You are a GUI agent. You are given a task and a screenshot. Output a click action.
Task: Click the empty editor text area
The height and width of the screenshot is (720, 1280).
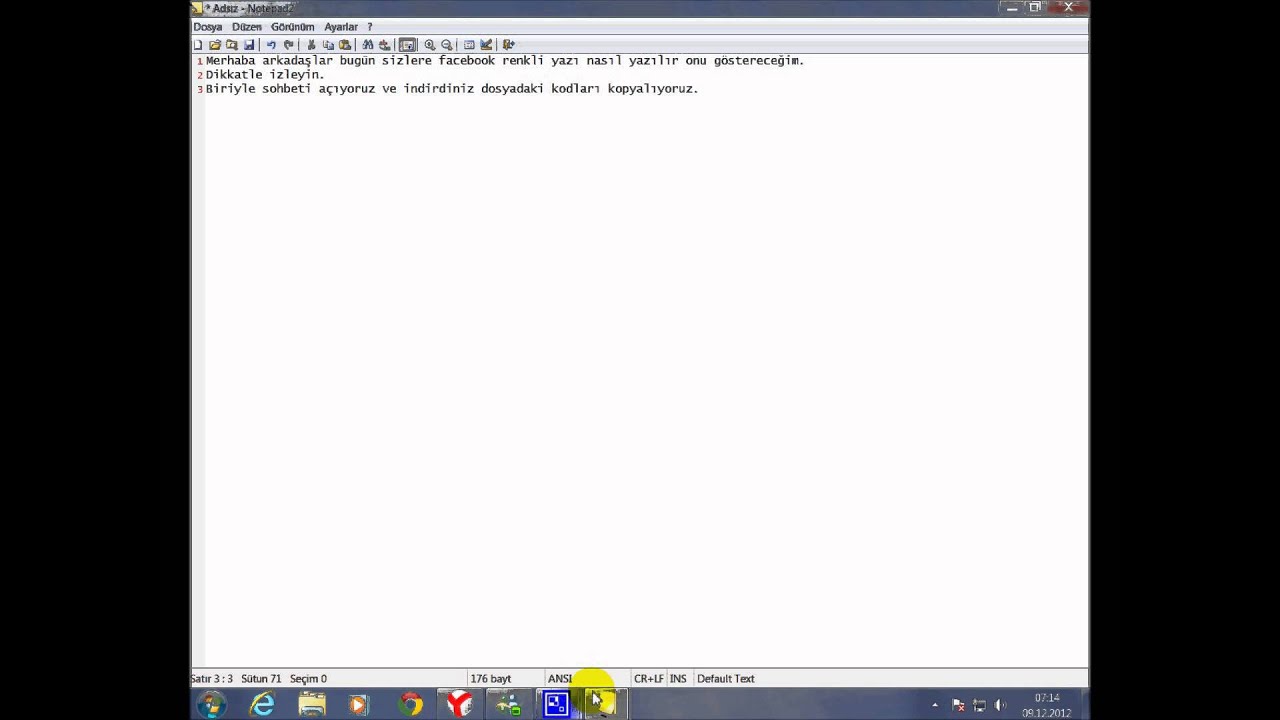[646, 380]
